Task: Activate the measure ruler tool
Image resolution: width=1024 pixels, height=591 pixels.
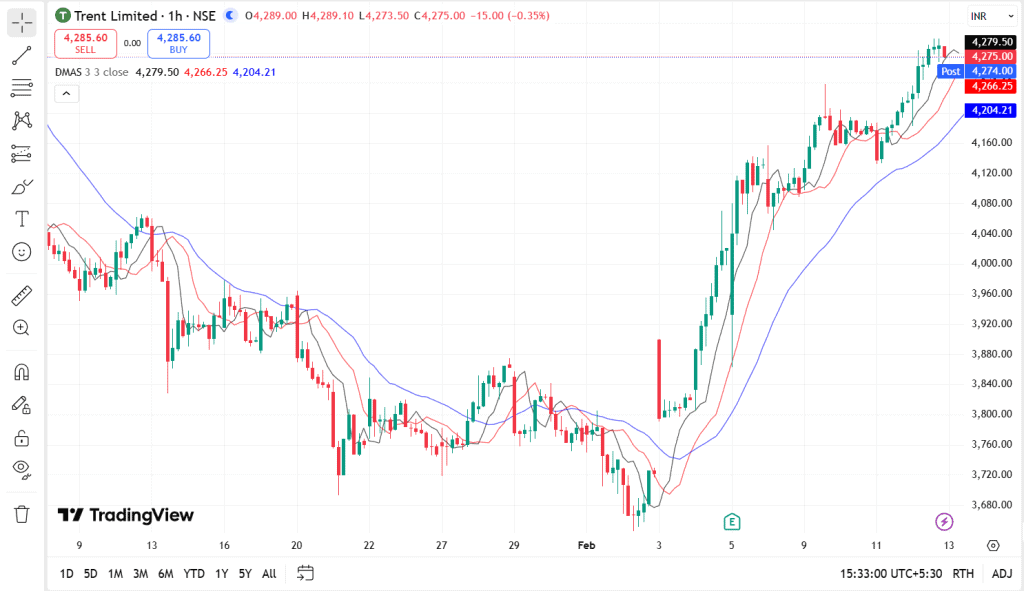Action: 20,294
